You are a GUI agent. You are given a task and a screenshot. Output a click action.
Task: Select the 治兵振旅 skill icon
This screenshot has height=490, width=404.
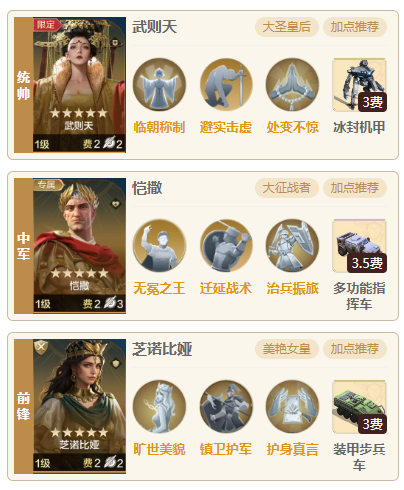[x=292, y=246]
